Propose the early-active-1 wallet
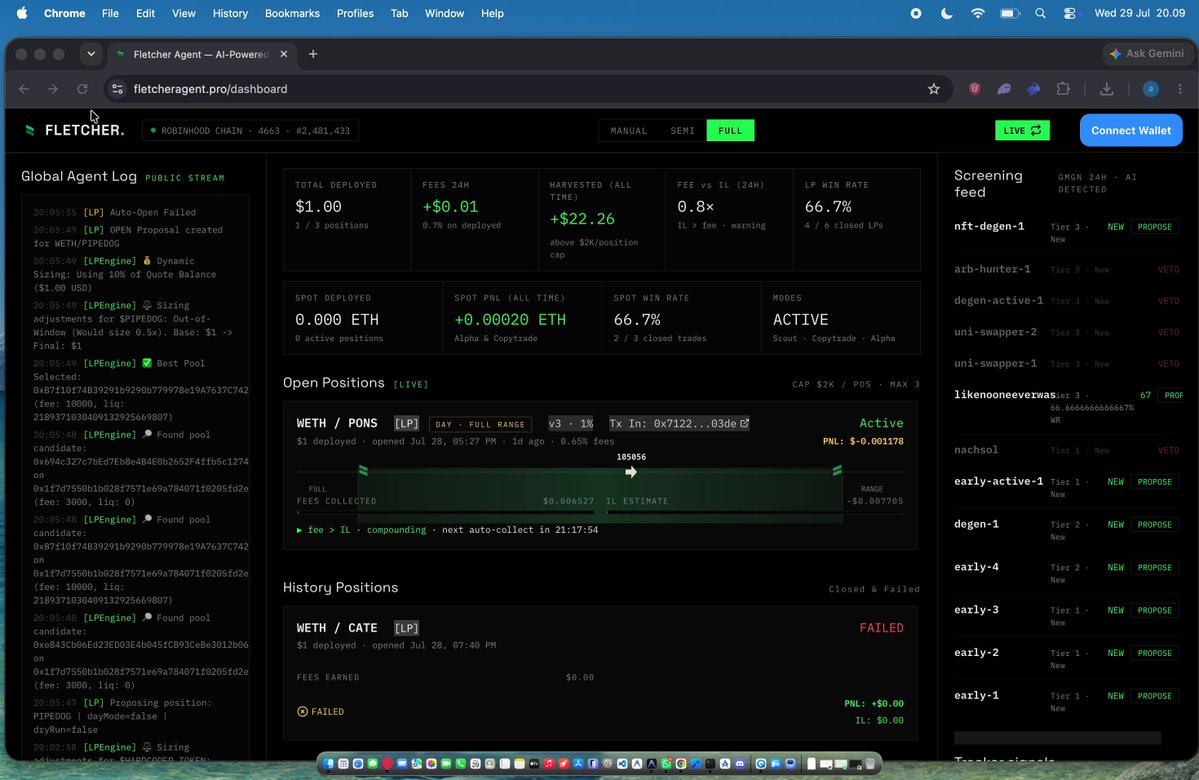 click(1155, 482)
